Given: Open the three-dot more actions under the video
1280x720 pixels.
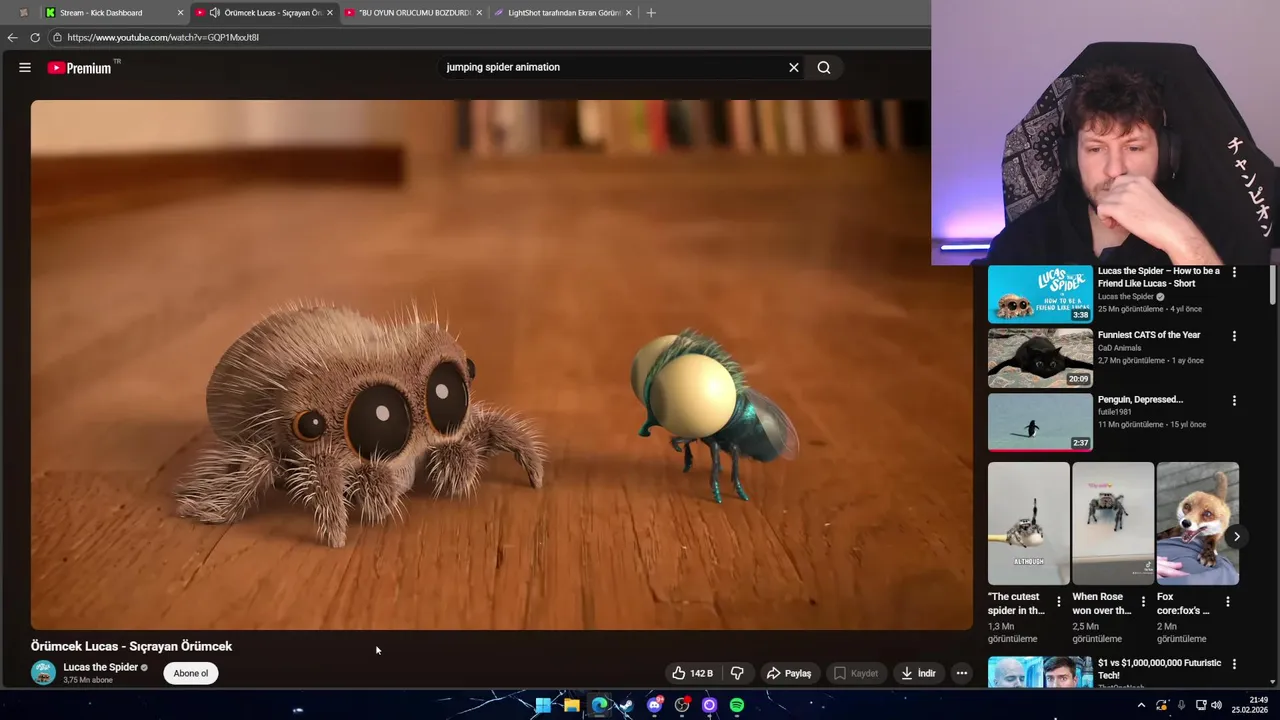Looking at the screenshot, I should 962,673.
